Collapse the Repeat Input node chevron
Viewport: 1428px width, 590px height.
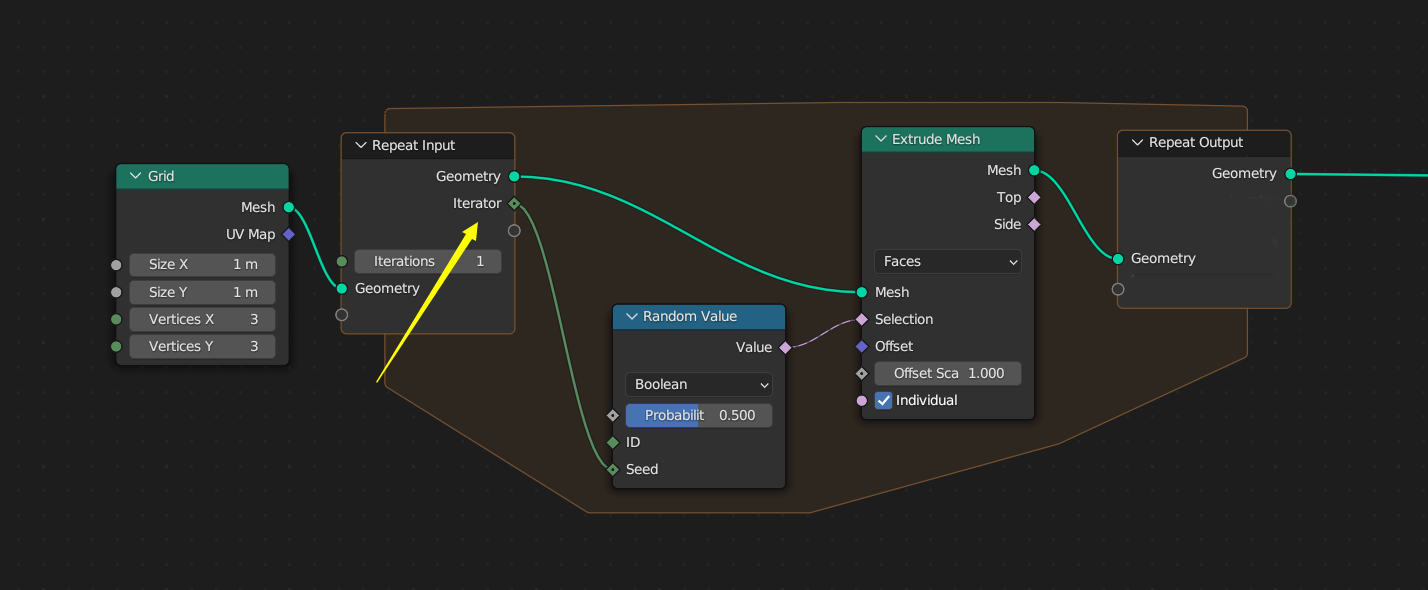click(x=360, y=145)
